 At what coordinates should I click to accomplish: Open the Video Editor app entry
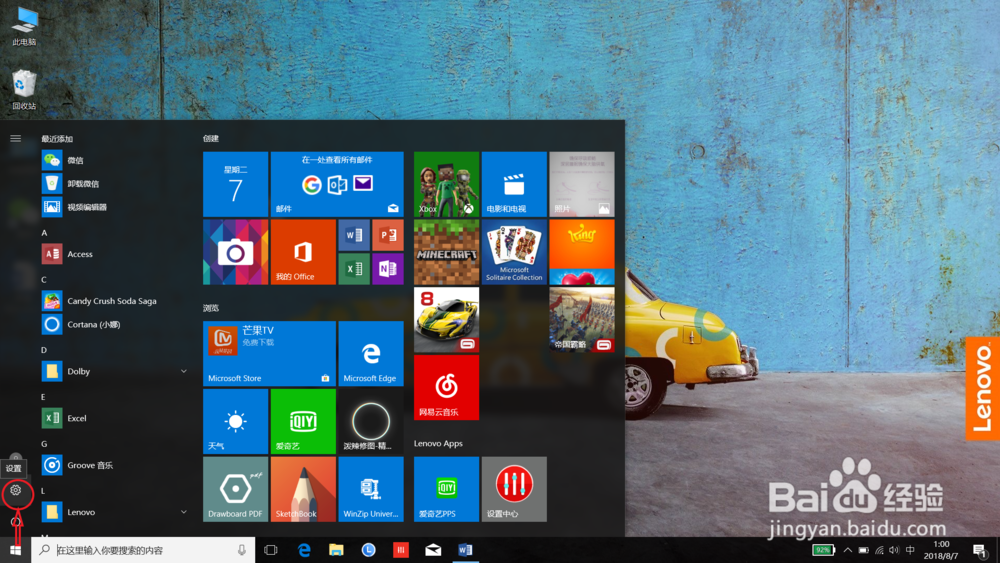115,207
